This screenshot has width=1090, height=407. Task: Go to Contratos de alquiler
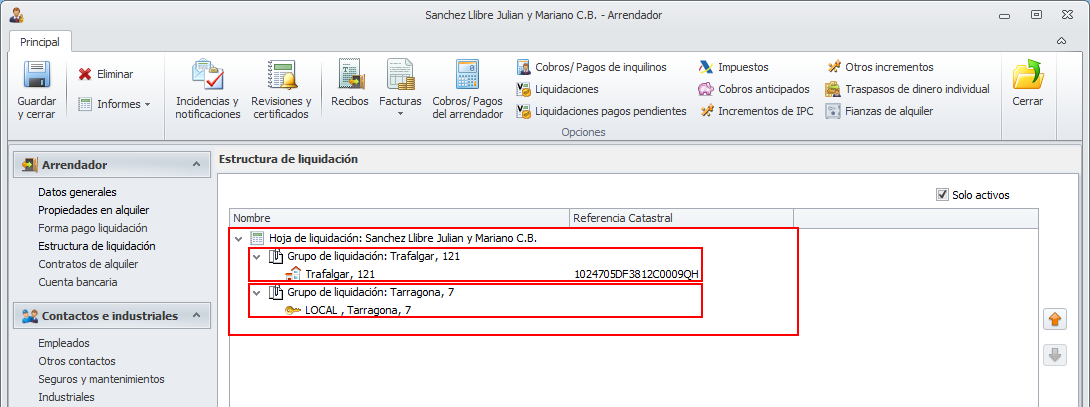[88, 264]
